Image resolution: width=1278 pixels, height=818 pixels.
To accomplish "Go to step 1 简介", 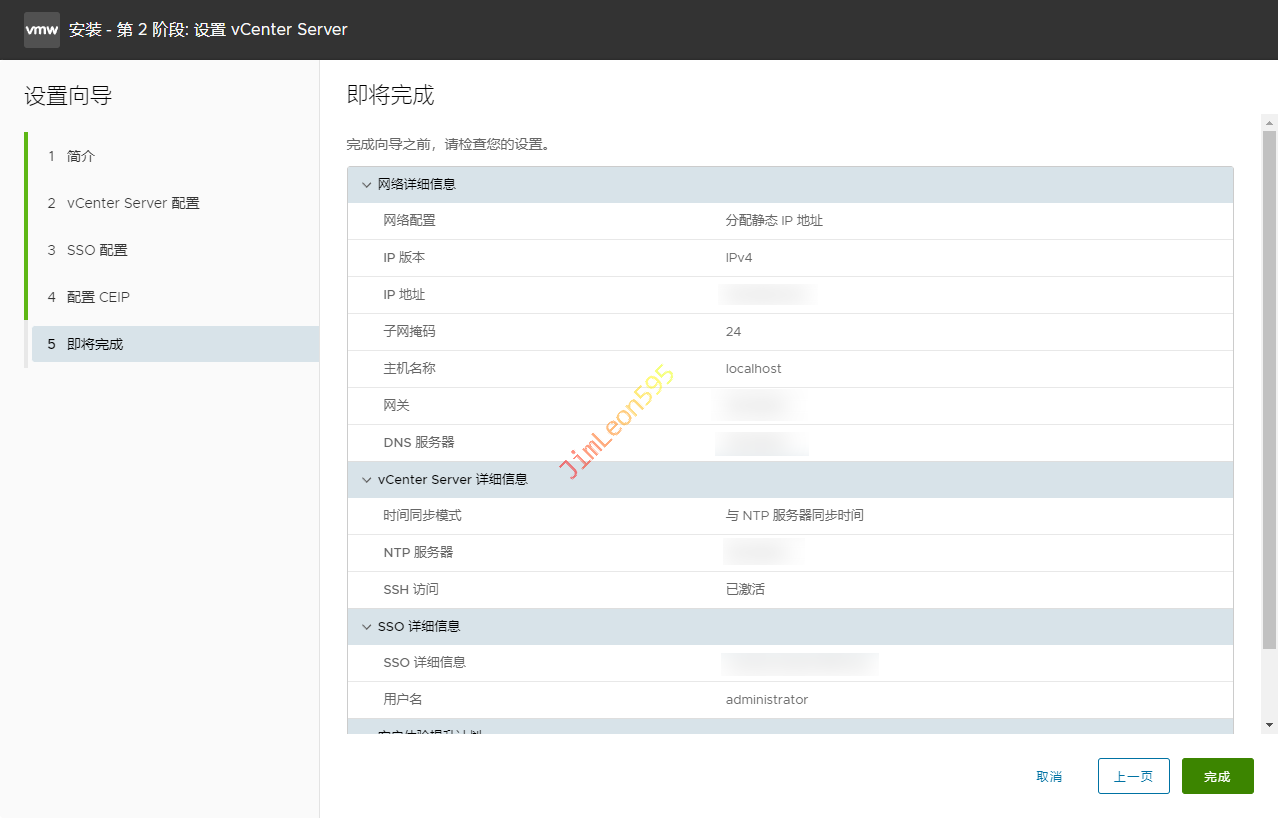I will pyautogui.click(x=80, y=156).
